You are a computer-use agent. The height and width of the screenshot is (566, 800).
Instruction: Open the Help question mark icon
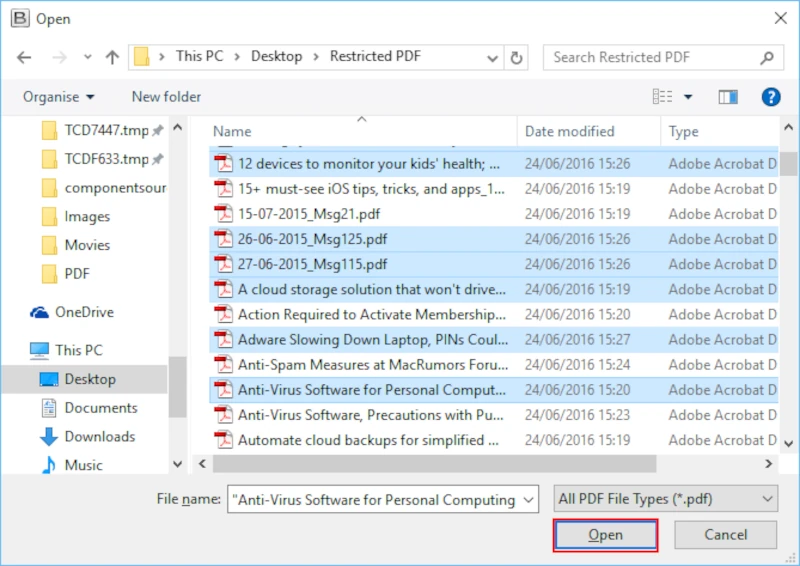771,97
